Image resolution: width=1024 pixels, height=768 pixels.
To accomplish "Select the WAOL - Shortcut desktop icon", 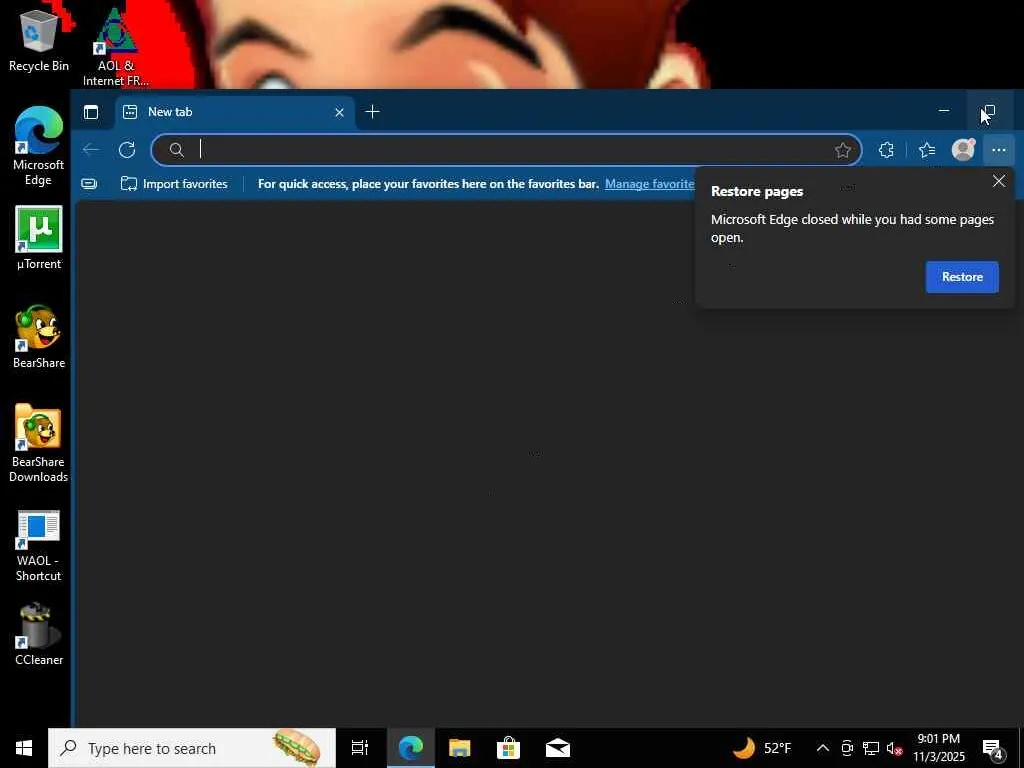I will 39,546.
